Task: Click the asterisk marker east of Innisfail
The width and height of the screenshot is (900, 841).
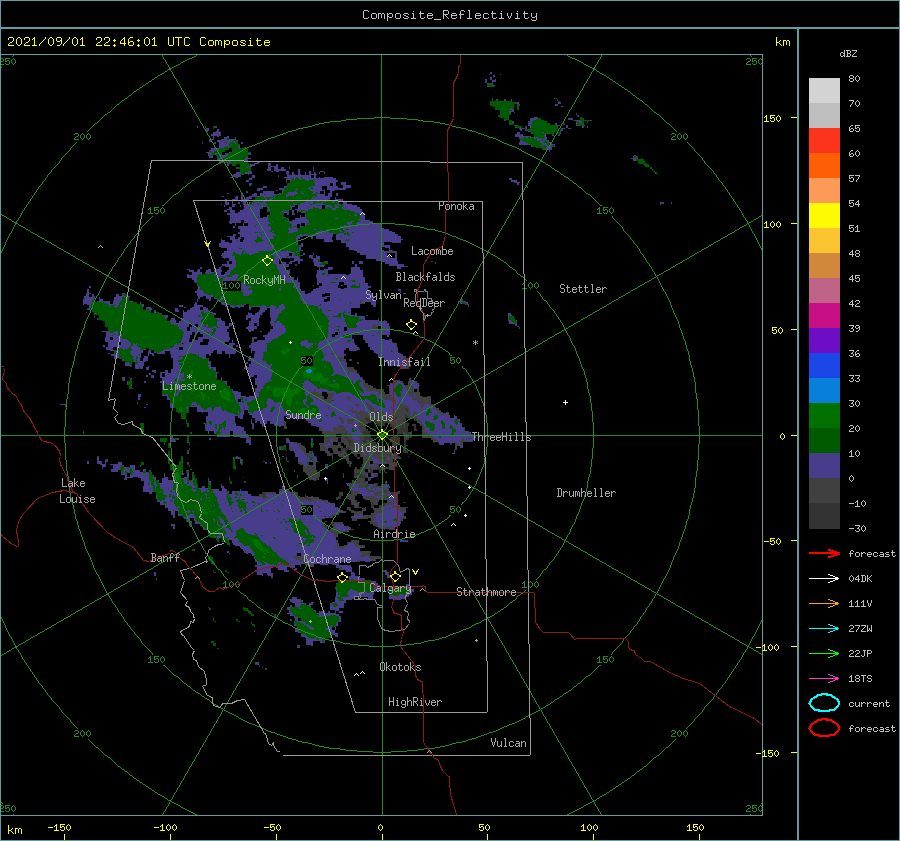Action: coord(475,343)
